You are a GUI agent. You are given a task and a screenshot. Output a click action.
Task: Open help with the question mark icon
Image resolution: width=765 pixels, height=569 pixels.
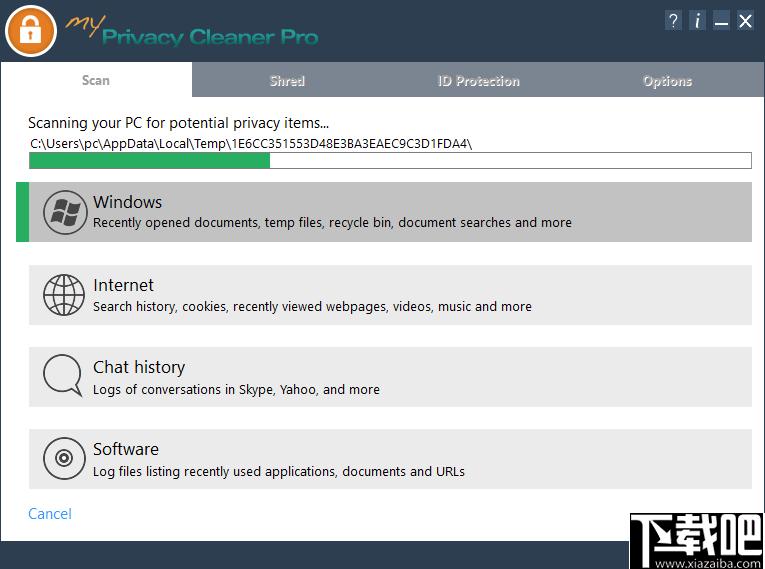click(x=675, y=21)
